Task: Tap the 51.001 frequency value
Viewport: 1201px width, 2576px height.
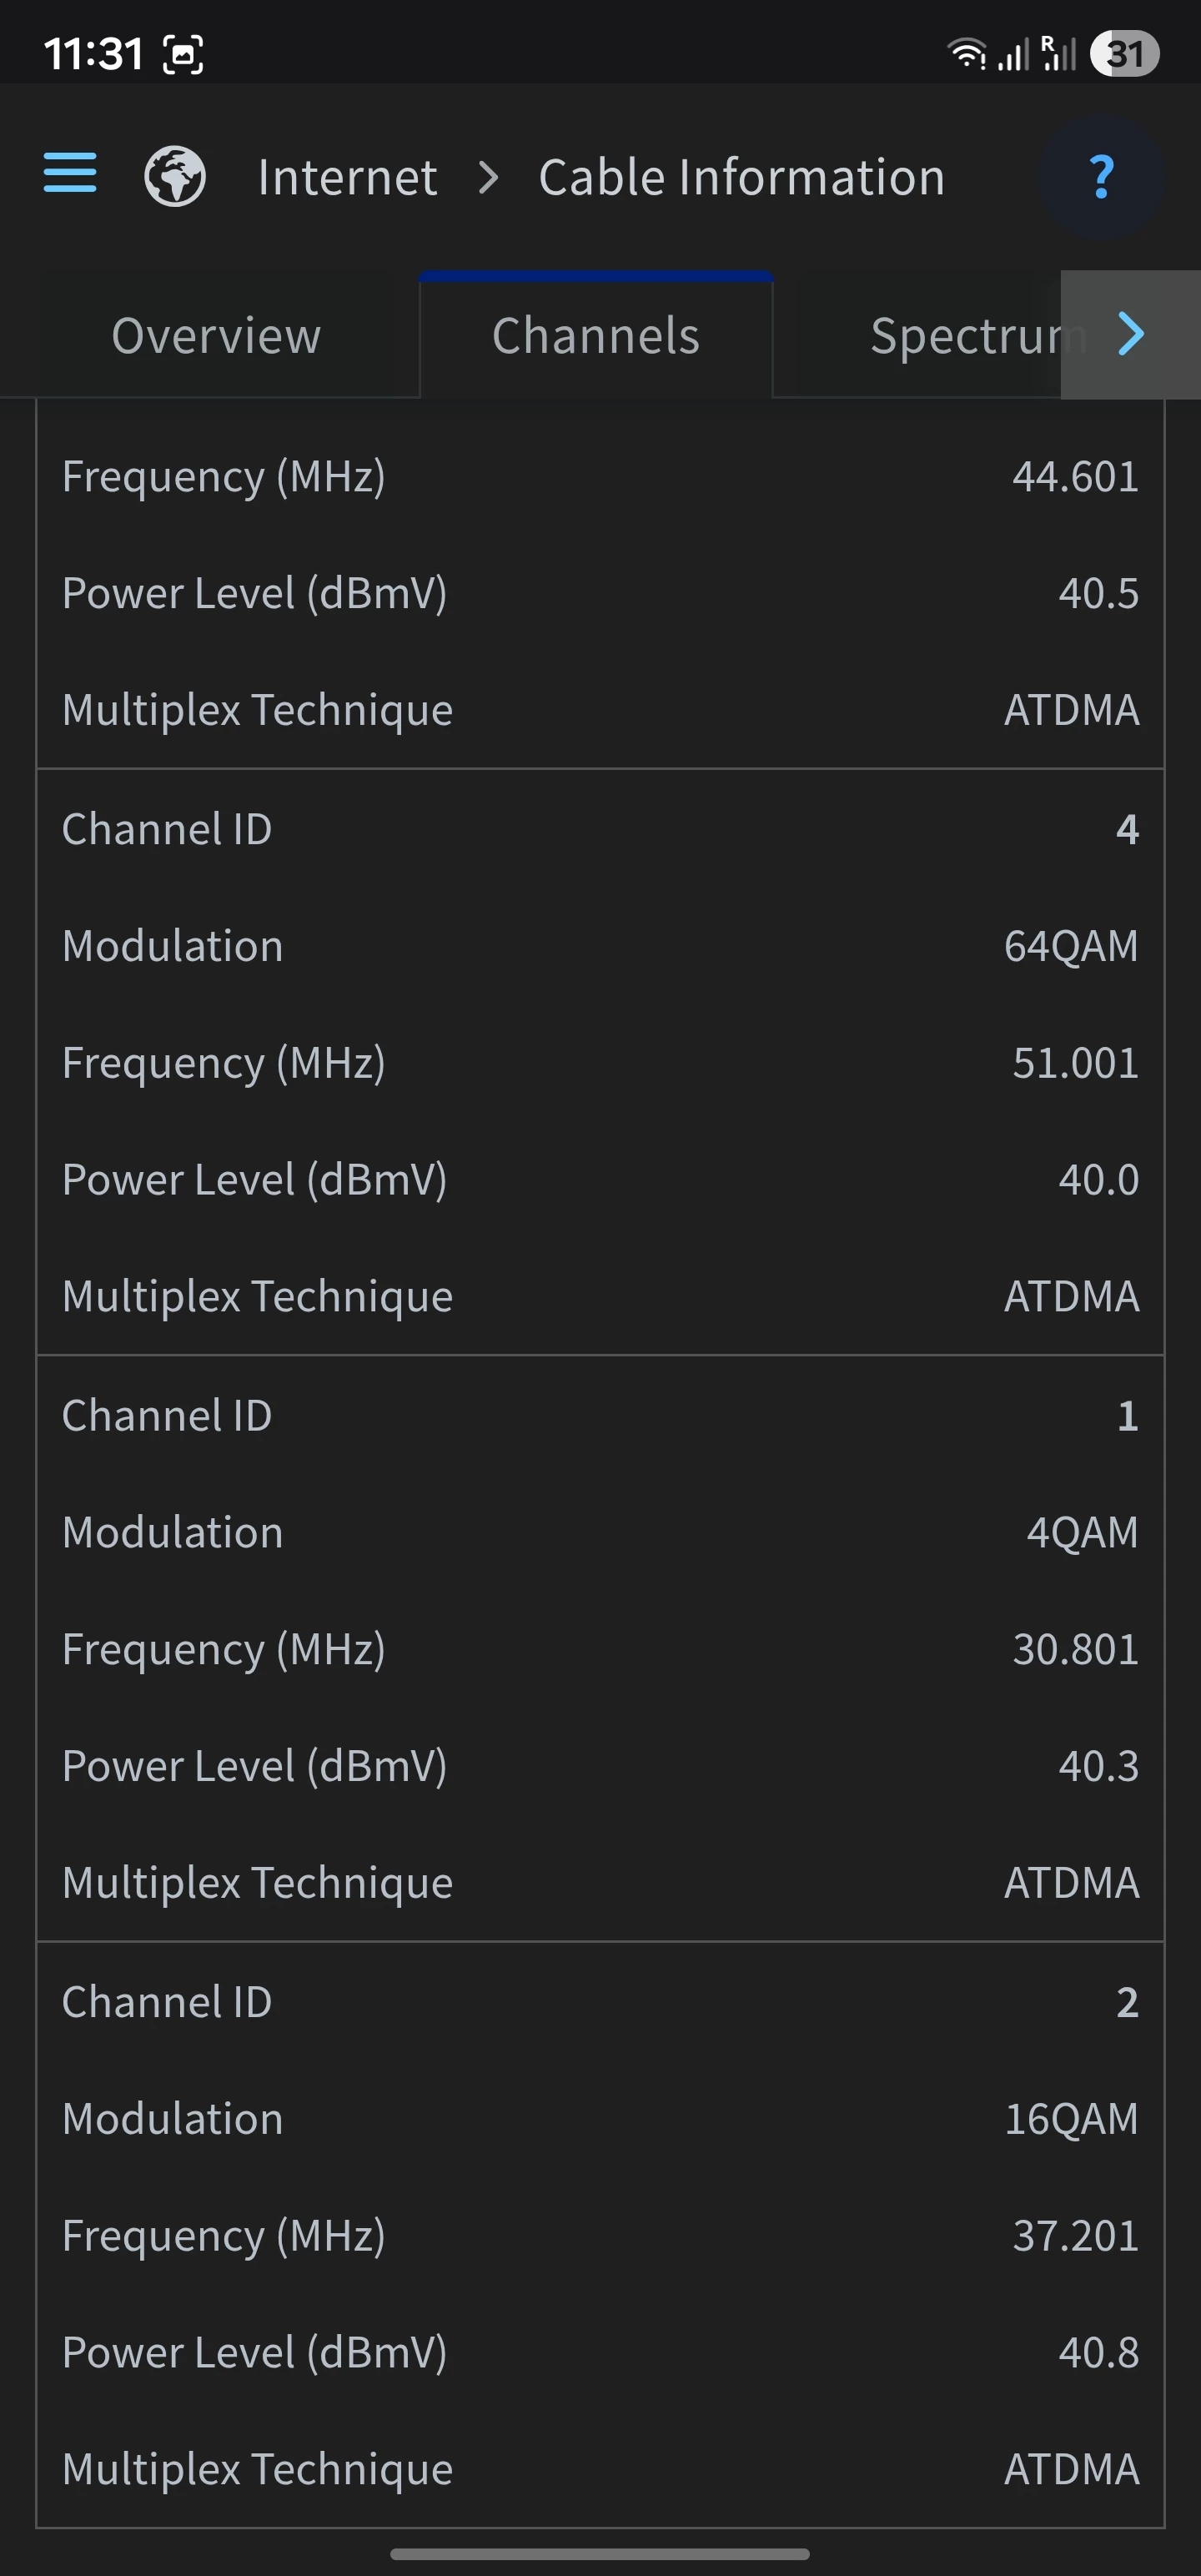Action: pos(1075,1063)
